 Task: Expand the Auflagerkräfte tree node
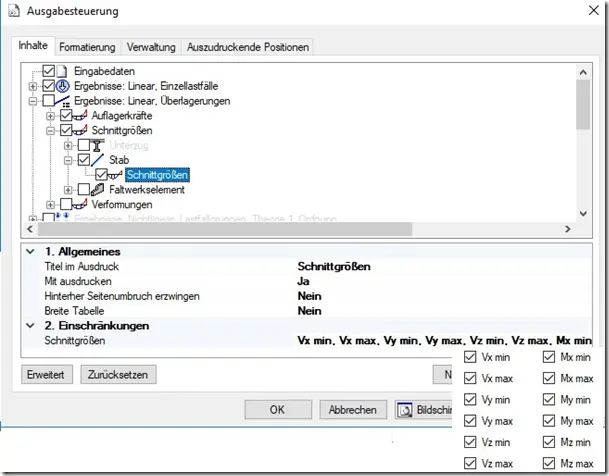[x=50, y=116]
